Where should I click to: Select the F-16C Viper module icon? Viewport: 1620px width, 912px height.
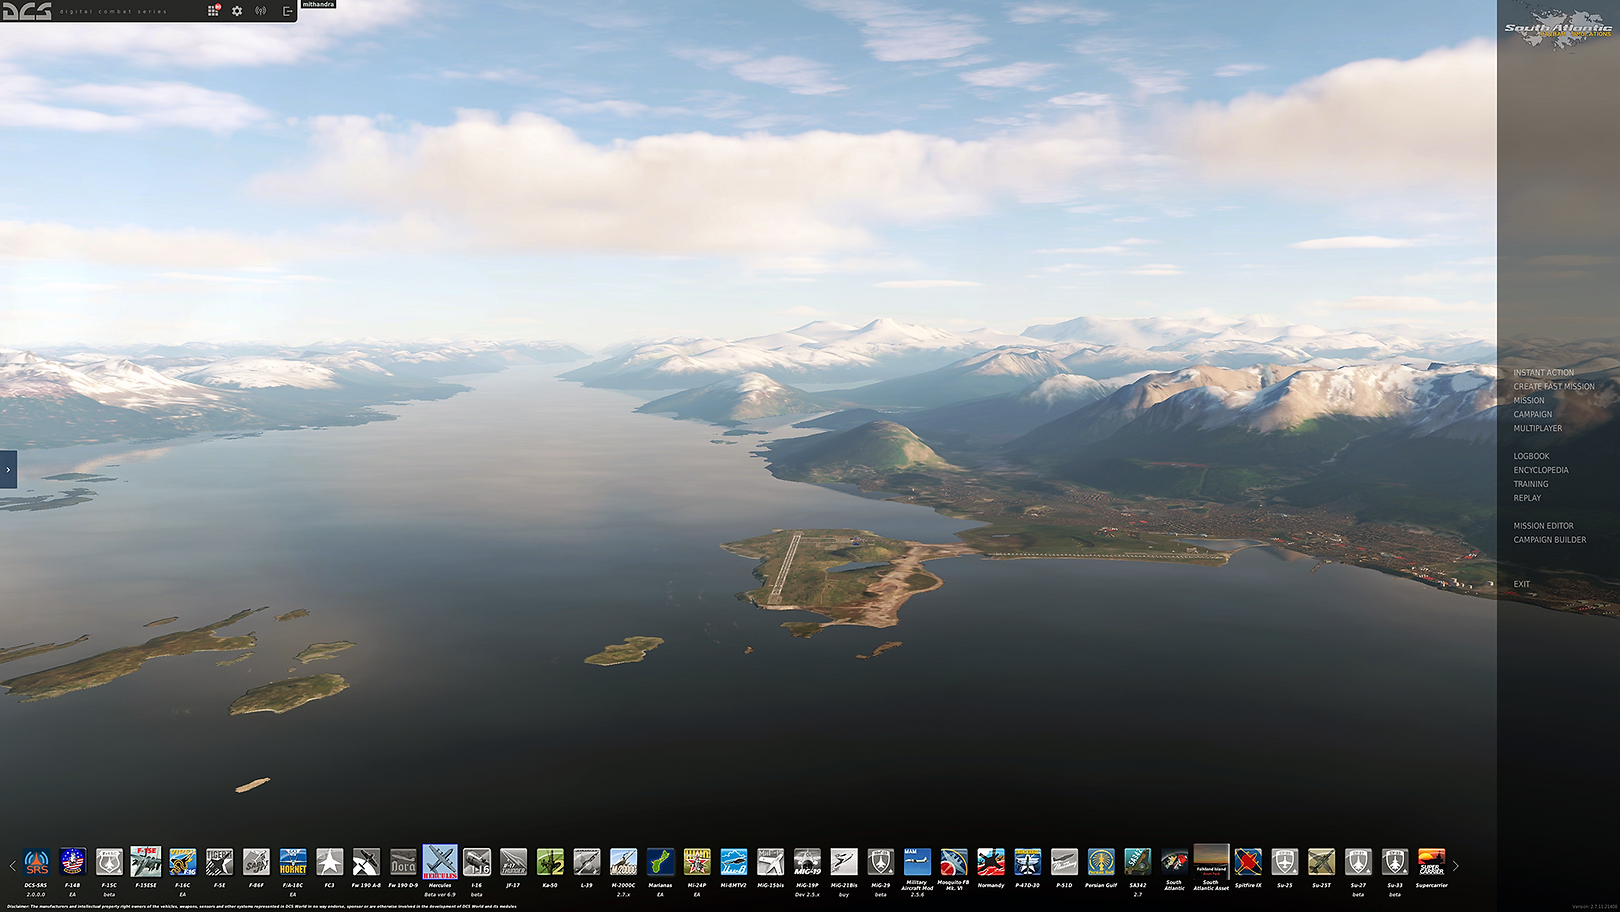coord(183,862)
